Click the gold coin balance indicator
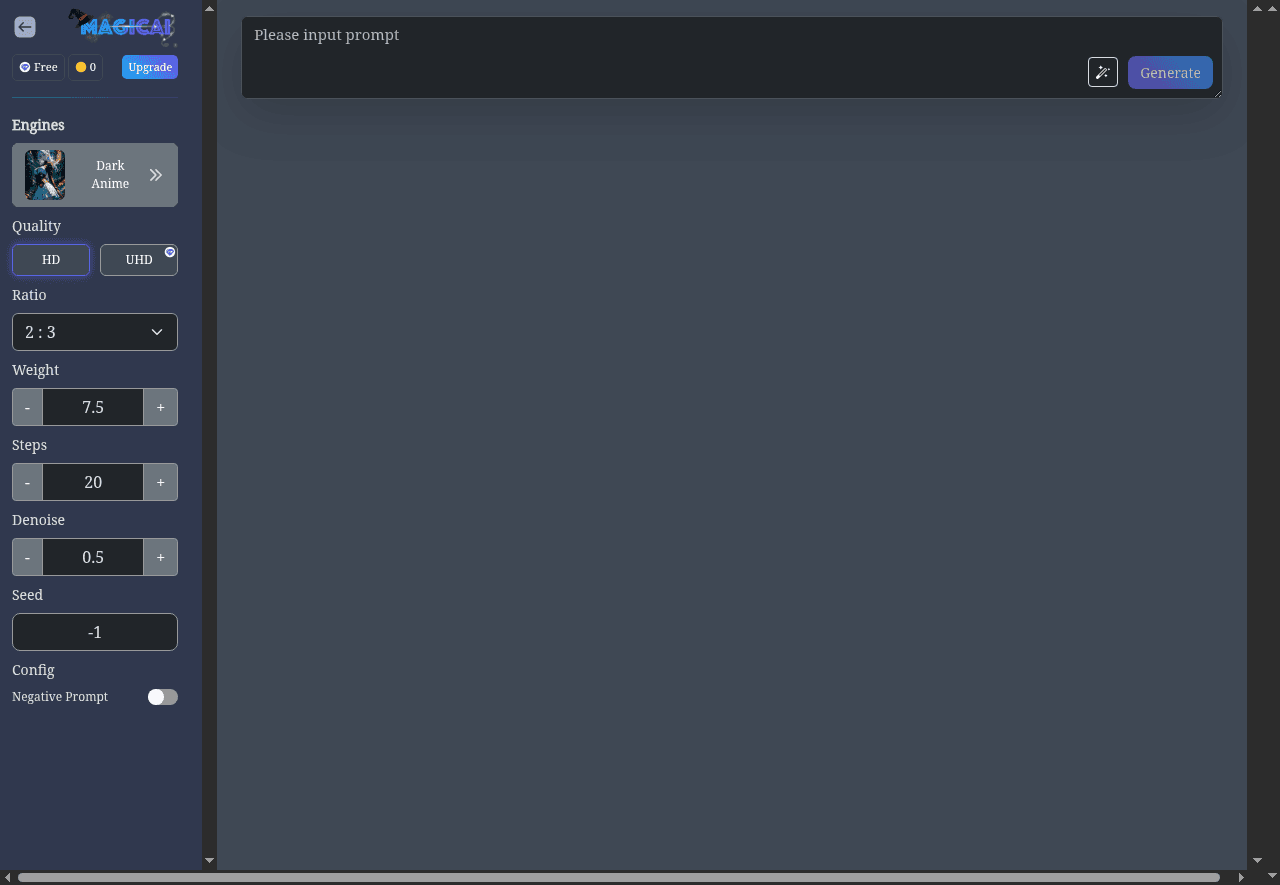Screen dimensions: 1280x885 (x=86, y=67)
